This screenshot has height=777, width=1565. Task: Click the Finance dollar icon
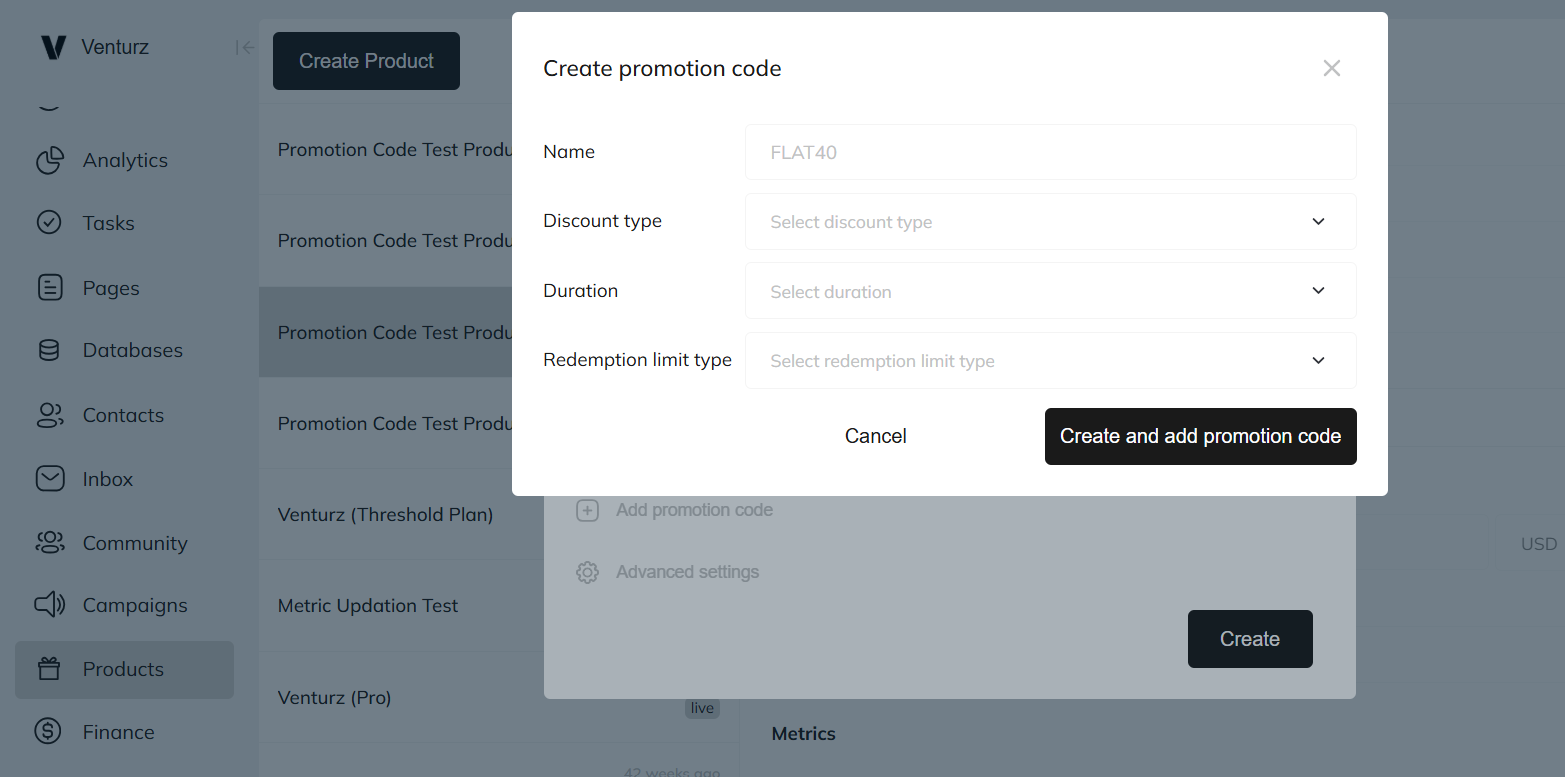pyautogui.click(x=49, y=732)
